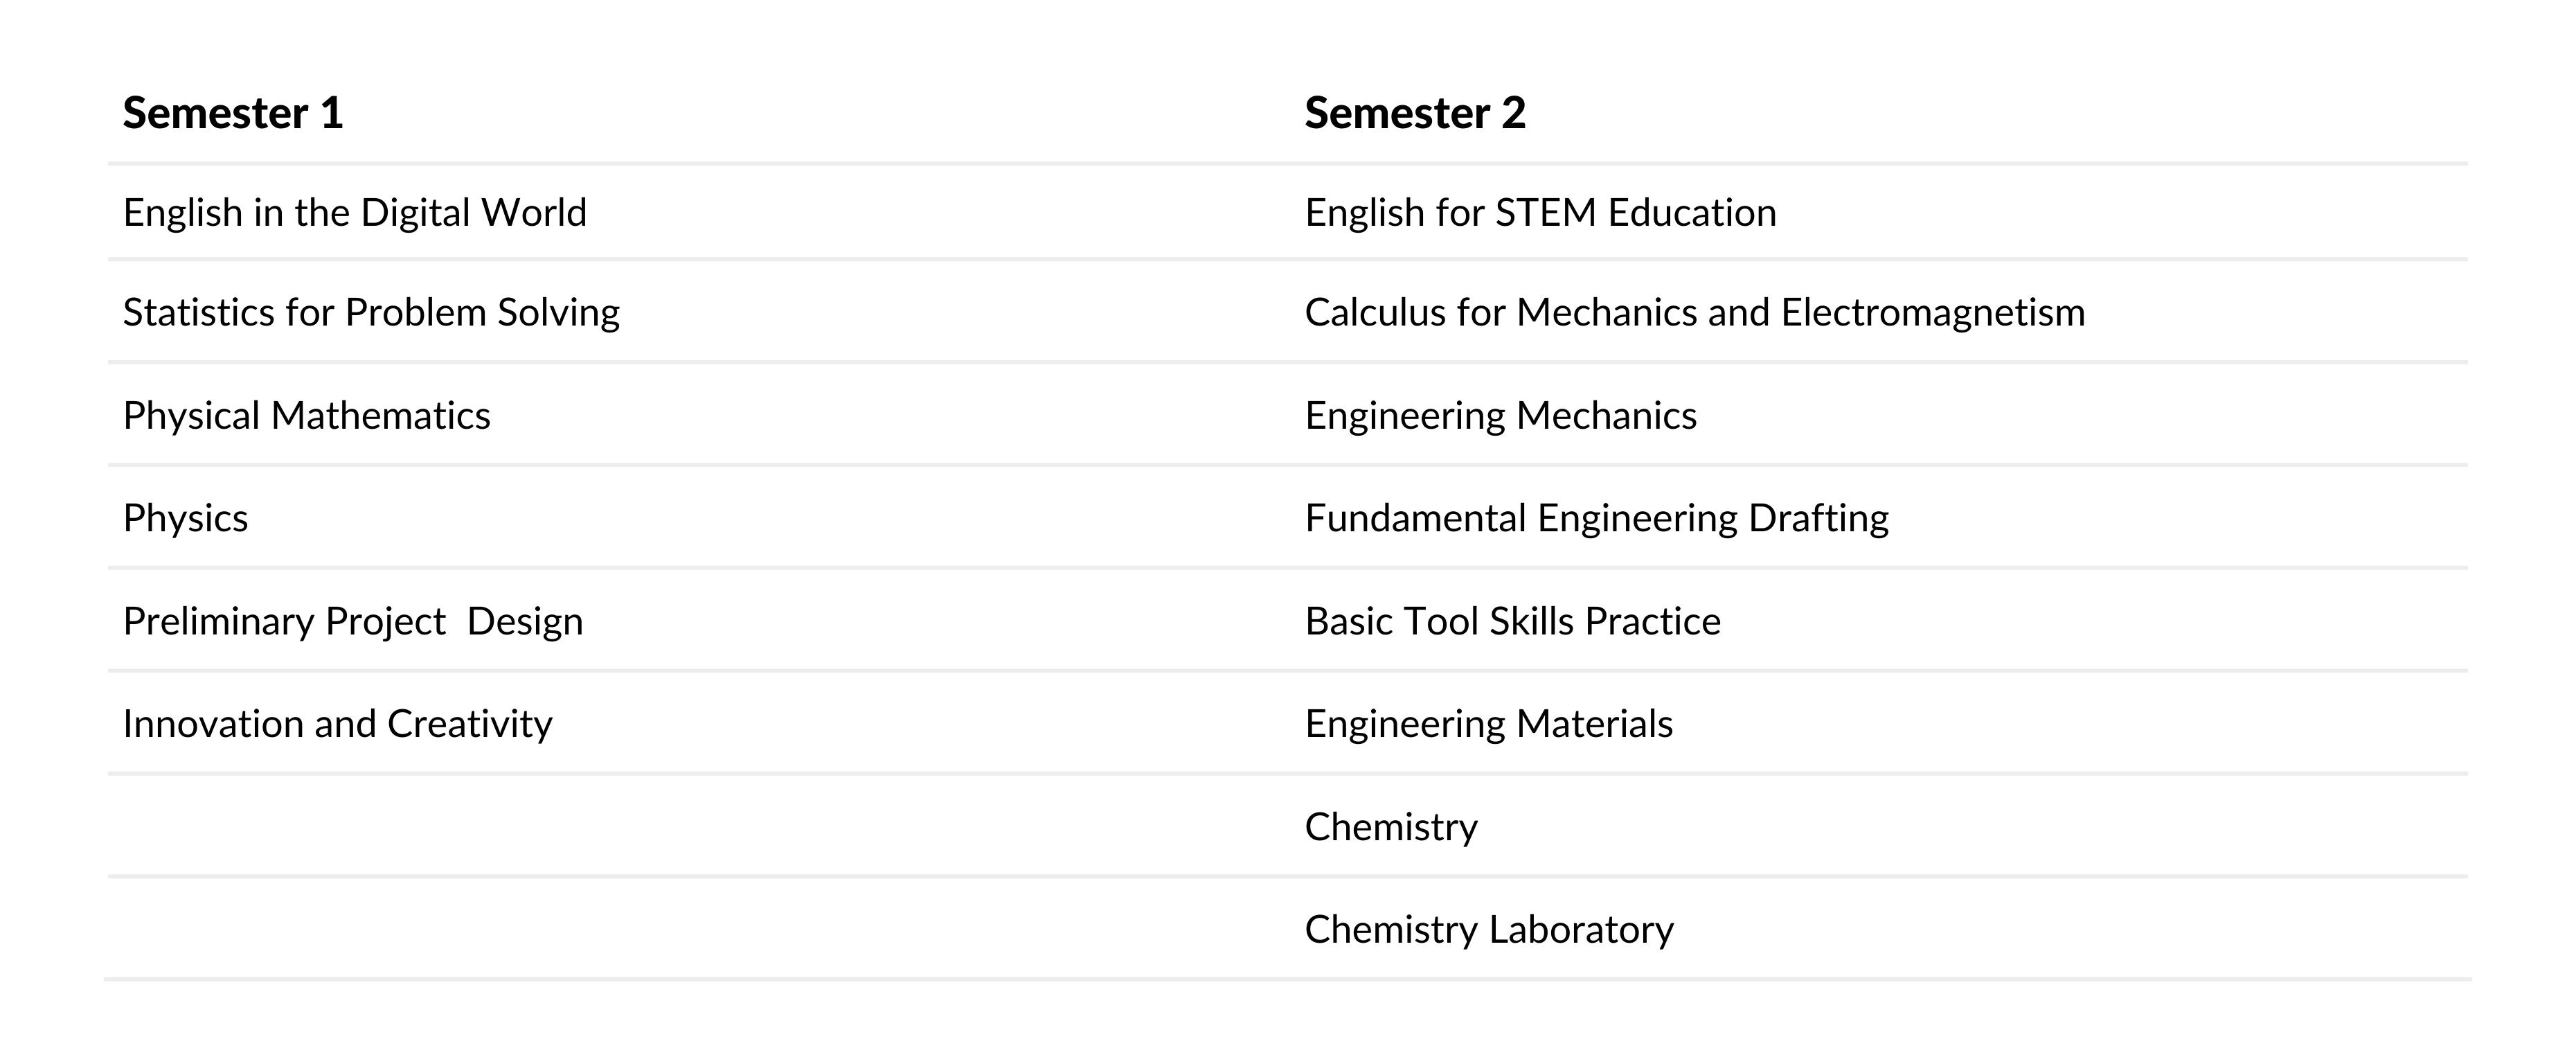Select Statistics for Problem Solving

371,313
